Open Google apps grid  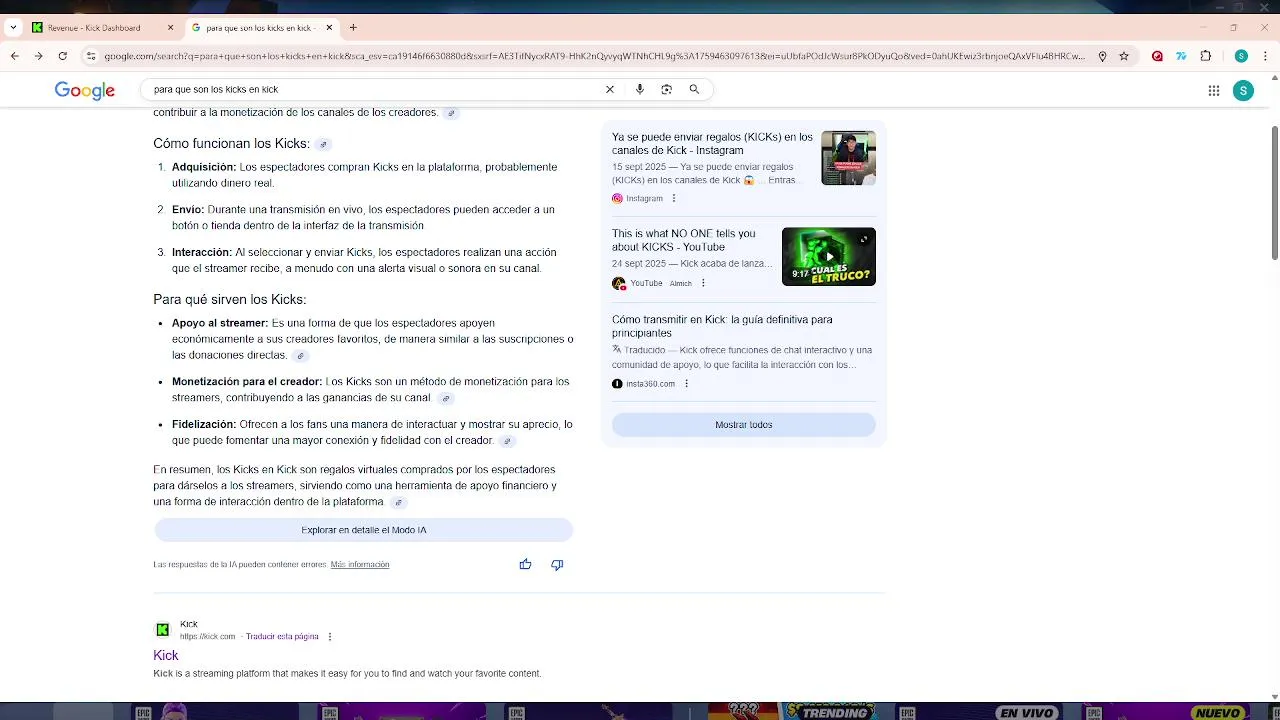coord(1214,91)
